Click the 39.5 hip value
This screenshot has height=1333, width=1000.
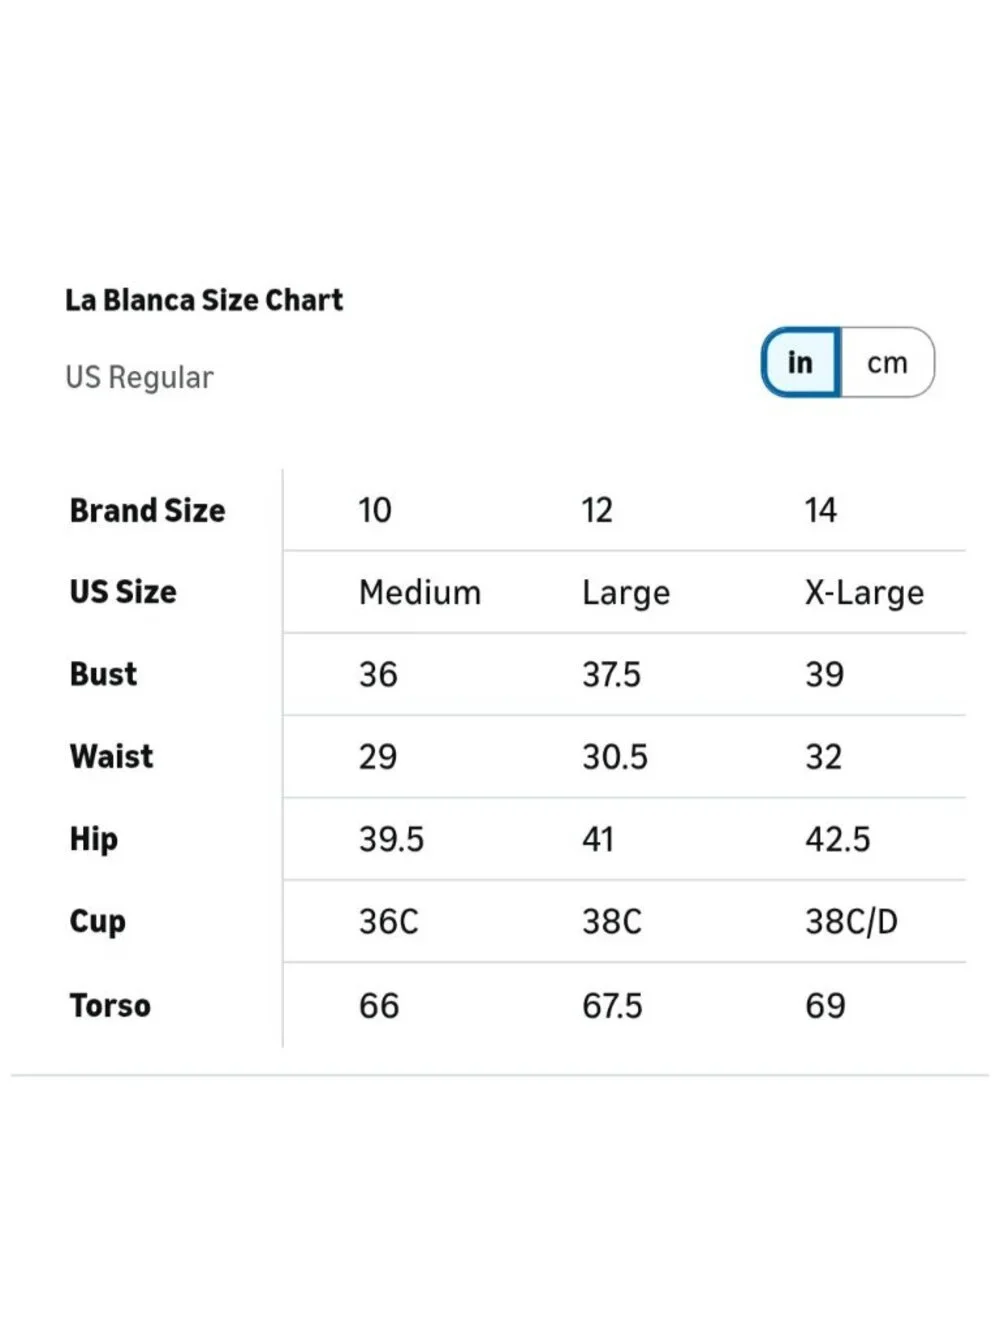(391, 839)
